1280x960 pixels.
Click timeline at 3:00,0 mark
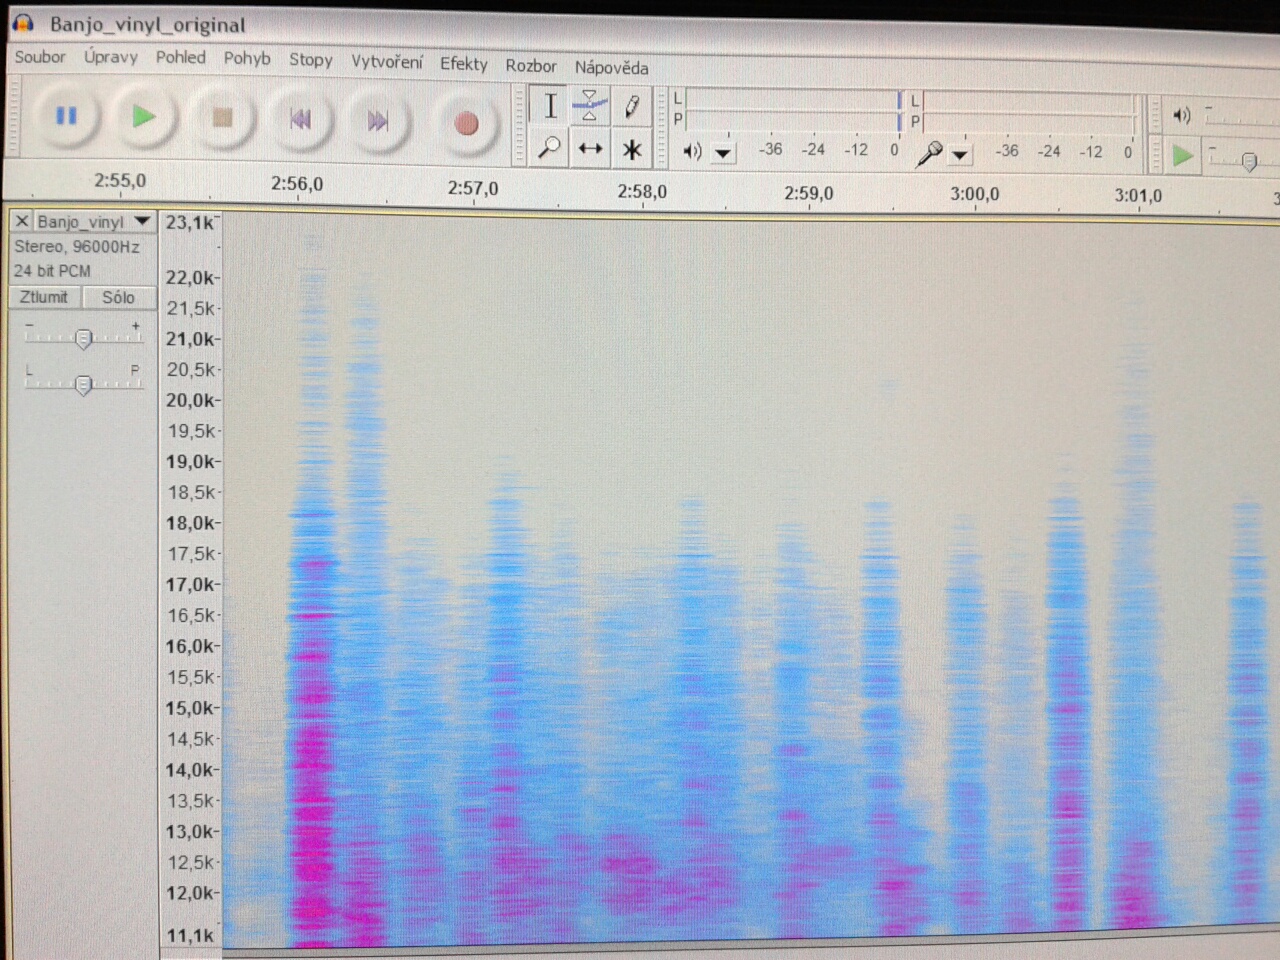(x=974, y=194)
